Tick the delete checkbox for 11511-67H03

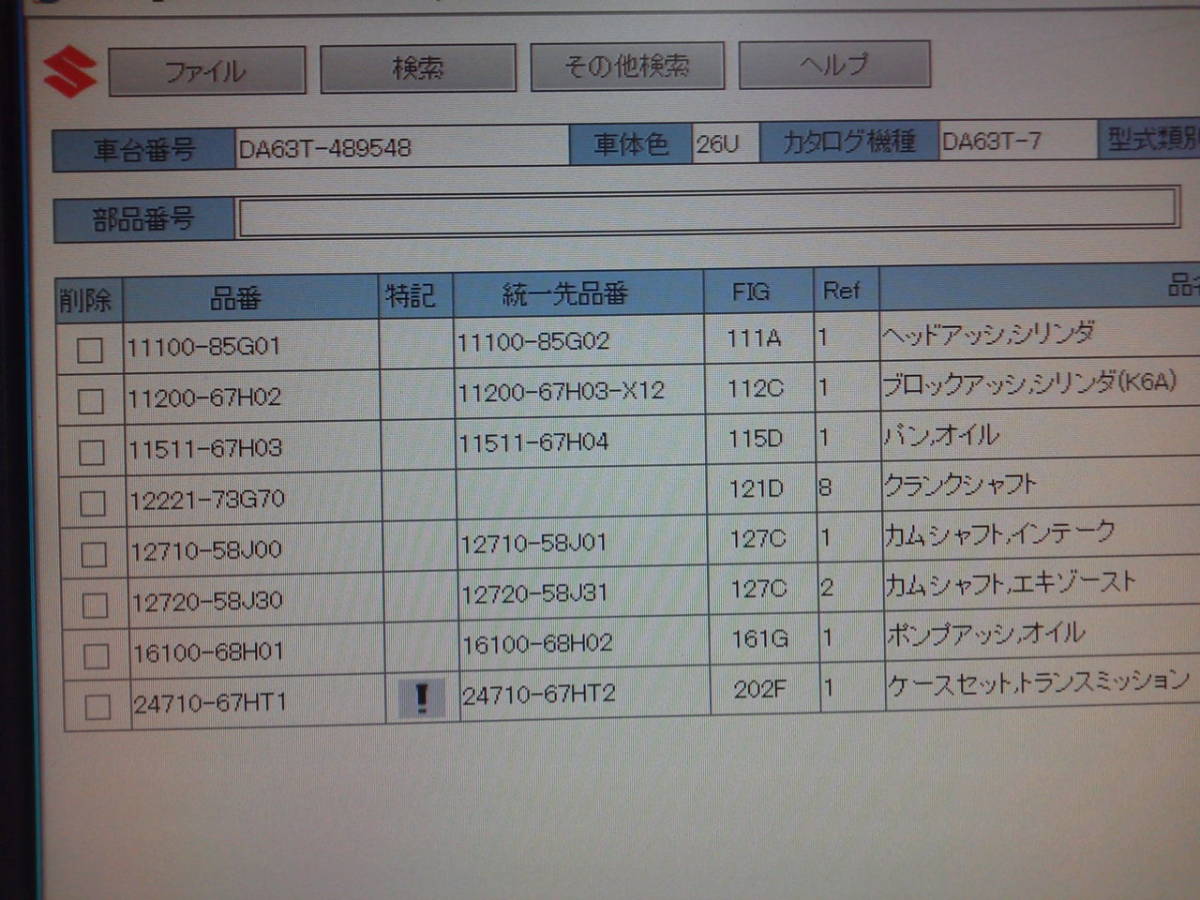click(x=92, y=452)
